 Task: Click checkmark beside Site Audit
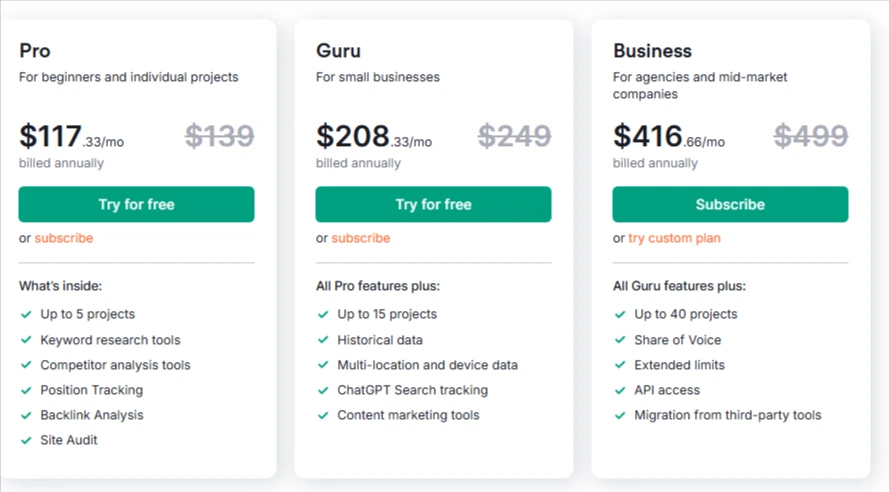tap(26, 440)
